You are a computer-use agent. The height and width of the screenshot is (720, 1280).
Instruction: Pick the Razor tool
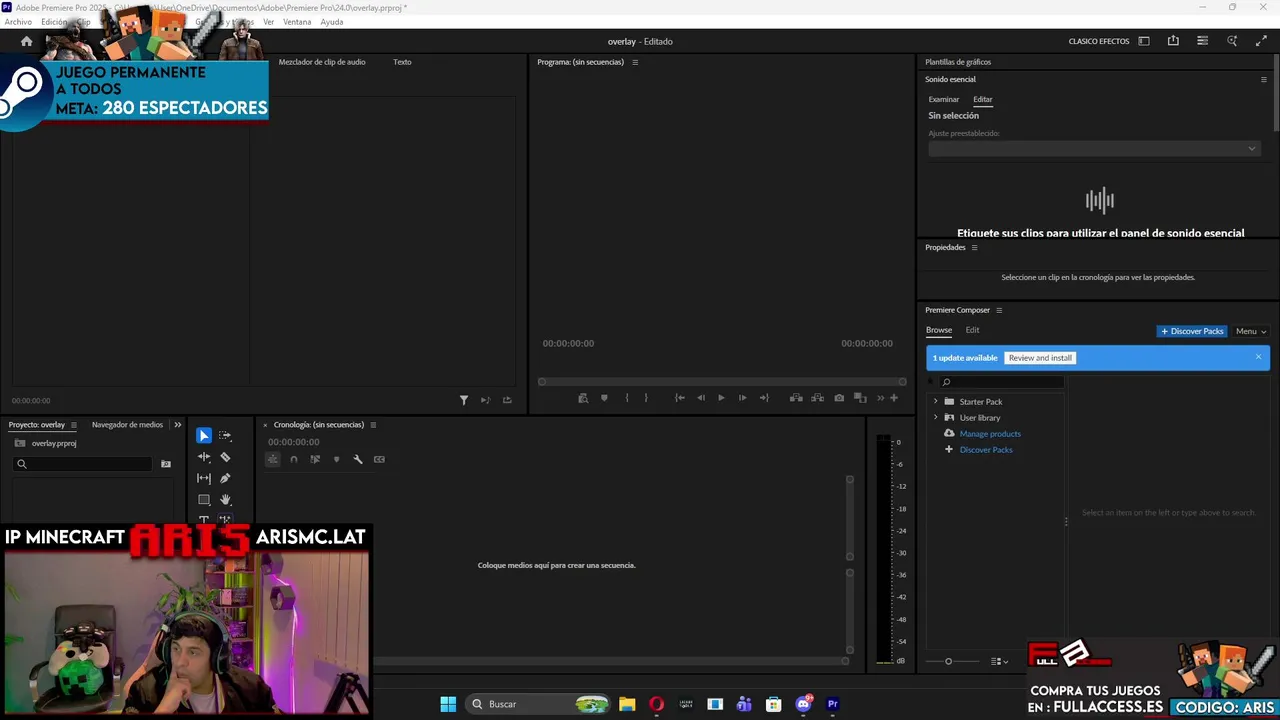[225, 457]
